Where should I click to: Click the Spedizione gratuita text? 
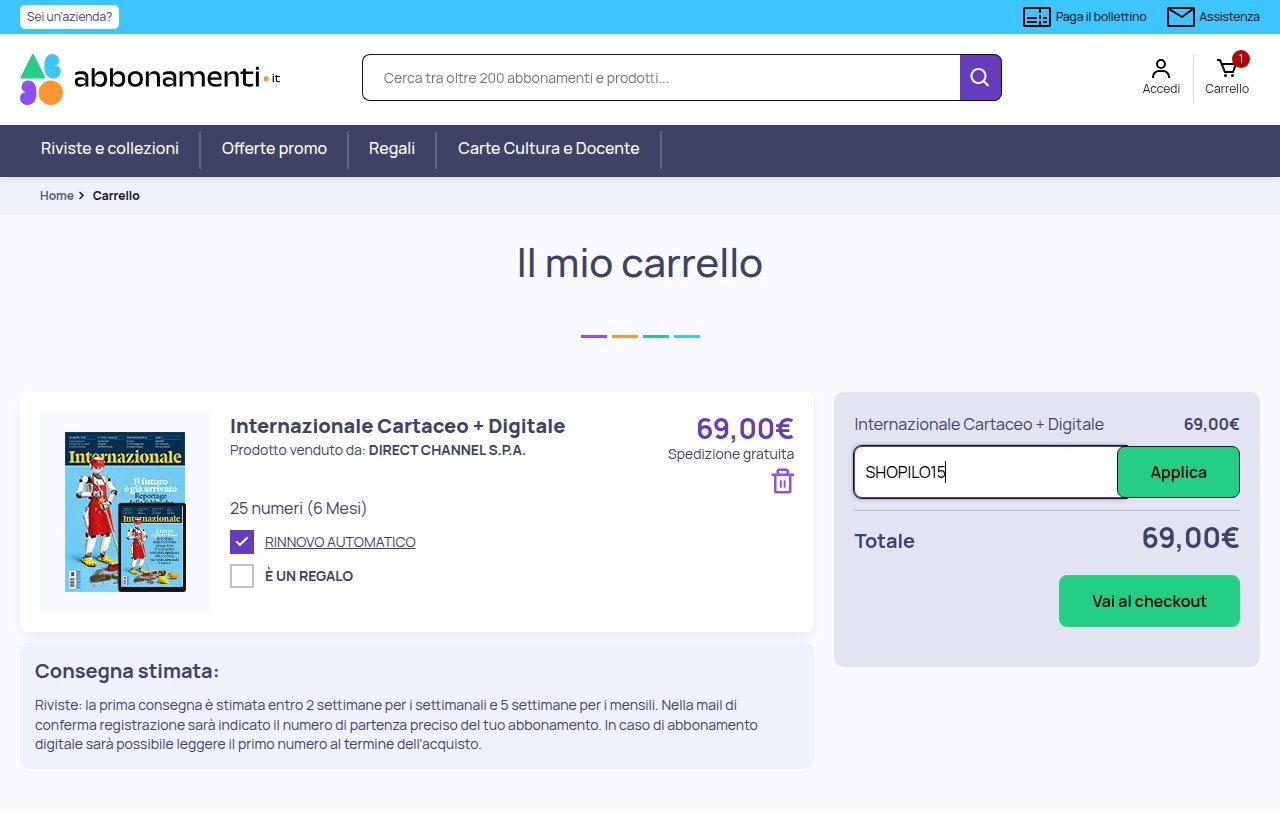click(731, 454)
